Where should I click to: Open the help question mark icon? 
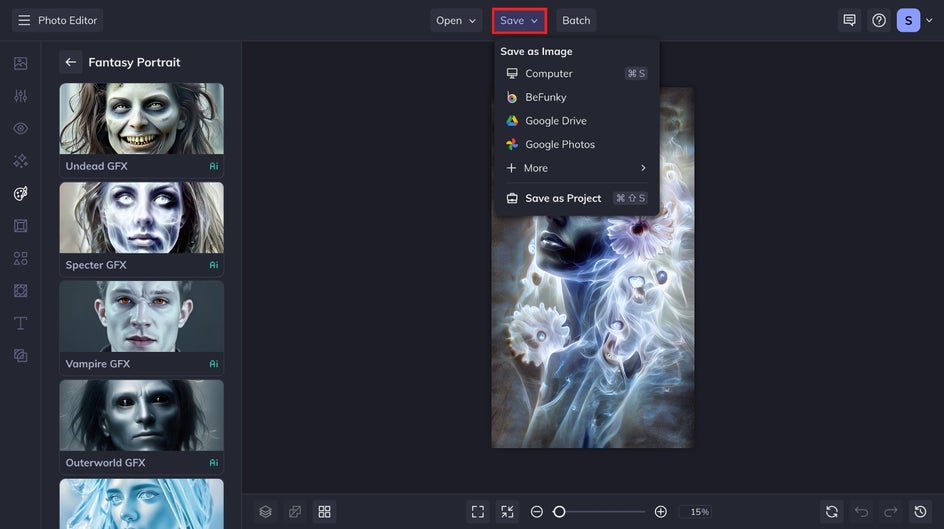coord(879,20)
